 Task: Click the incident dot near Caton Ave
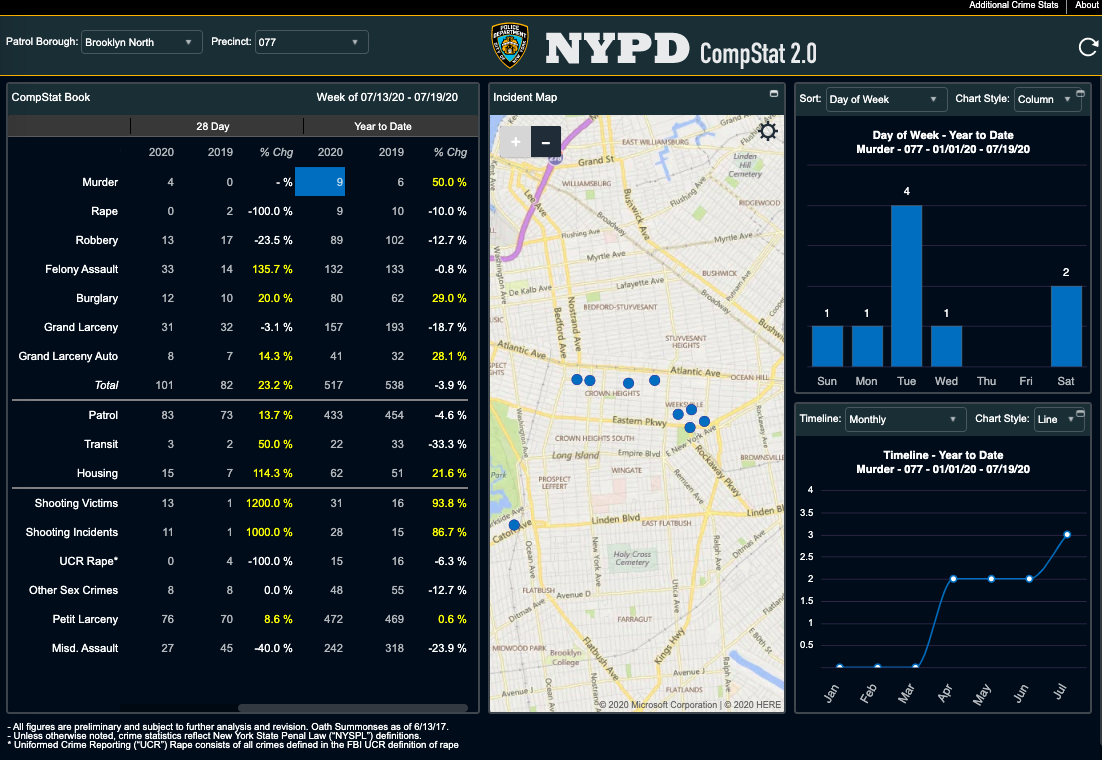[514, 525]
